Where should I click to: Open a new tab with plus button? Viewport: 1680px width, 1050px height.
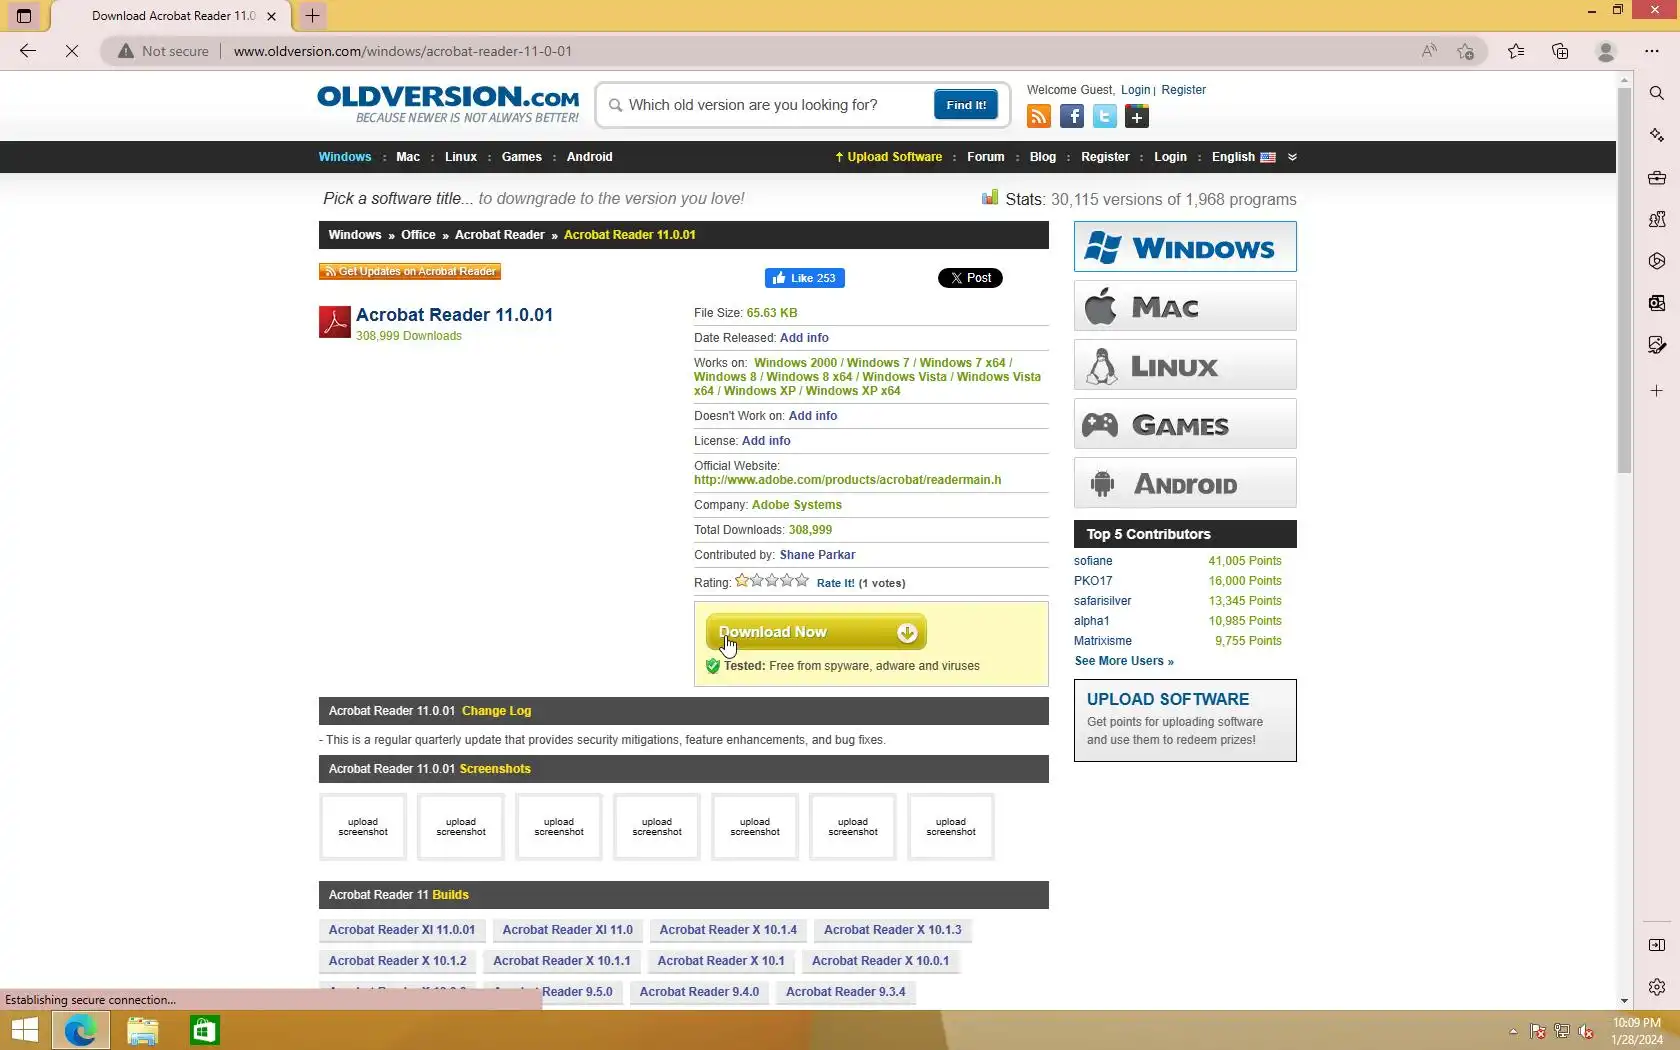coord(312,16)
